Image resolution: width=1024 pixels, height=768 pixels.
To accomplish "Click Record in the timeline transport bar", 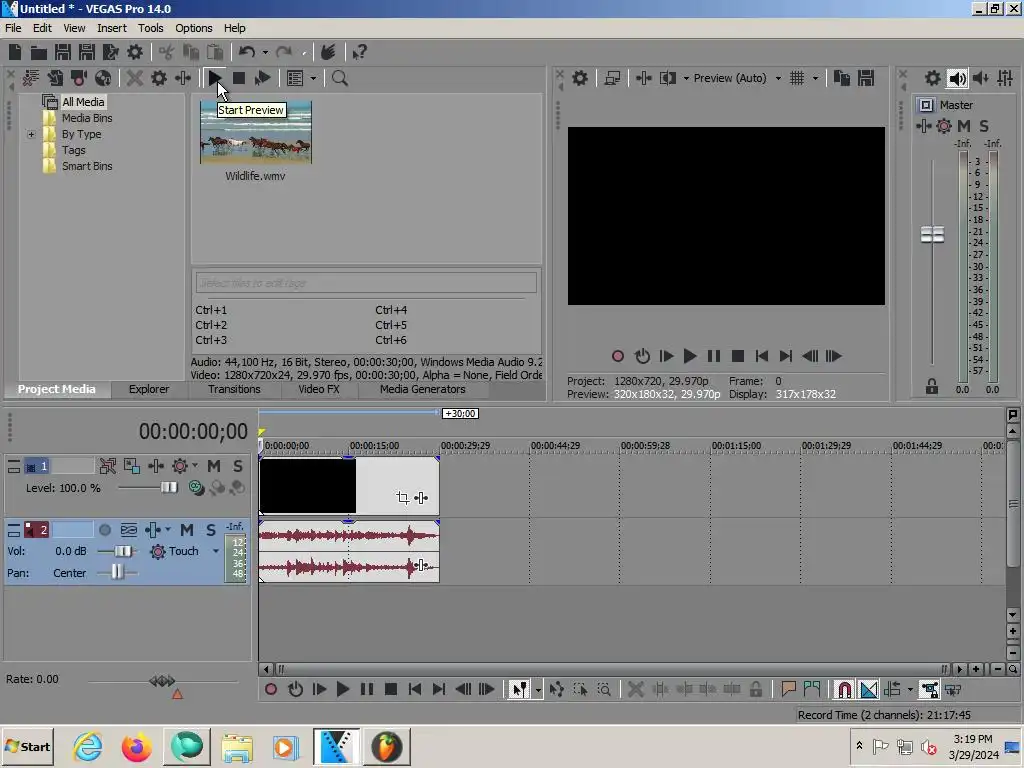I will pos(271,689).
